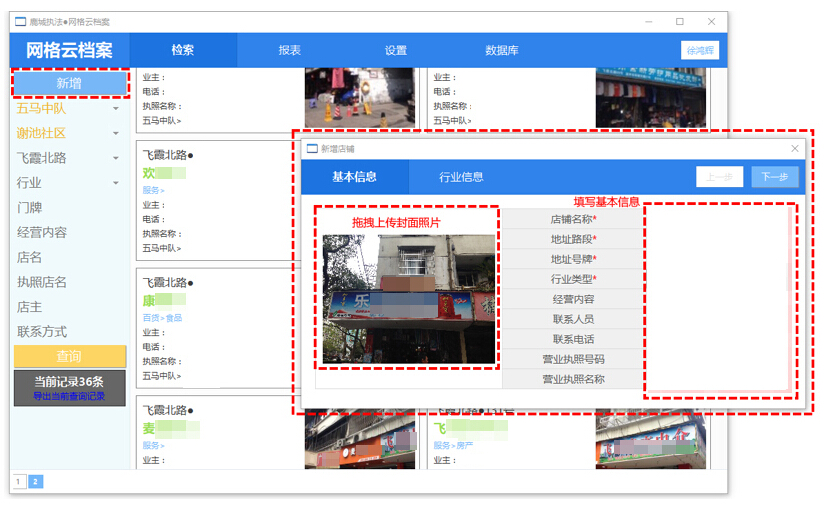Screen dimensions: 829x507
Task: Expand the 行业 filter dropdown
Action: [116, 184]
